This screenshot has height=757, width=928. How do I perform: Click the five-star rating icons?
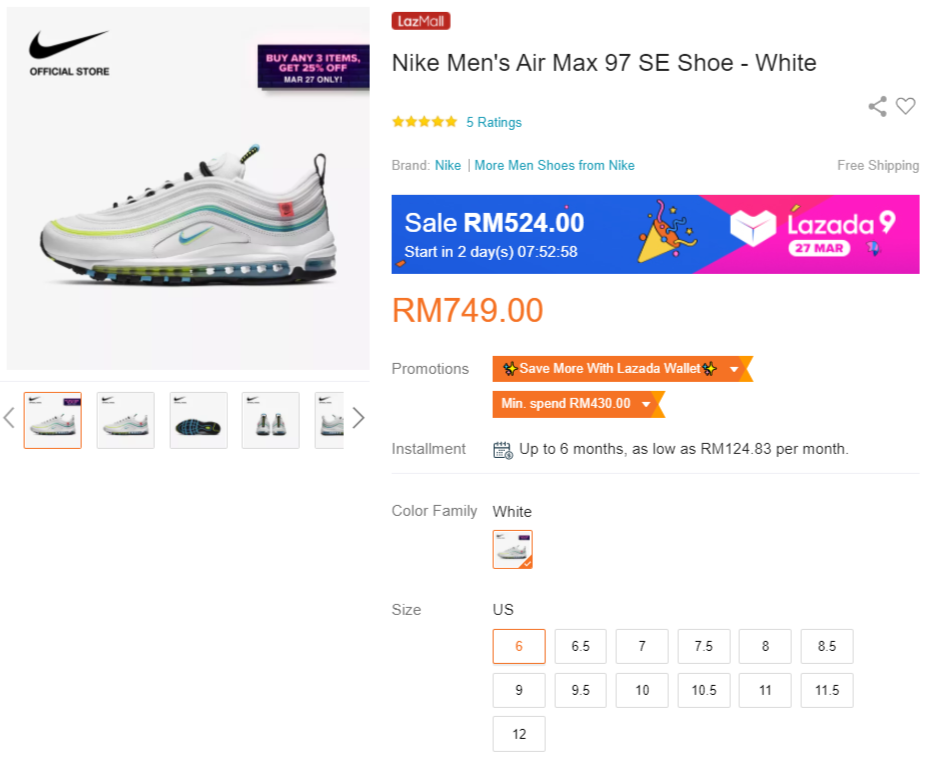click(424, 122)
